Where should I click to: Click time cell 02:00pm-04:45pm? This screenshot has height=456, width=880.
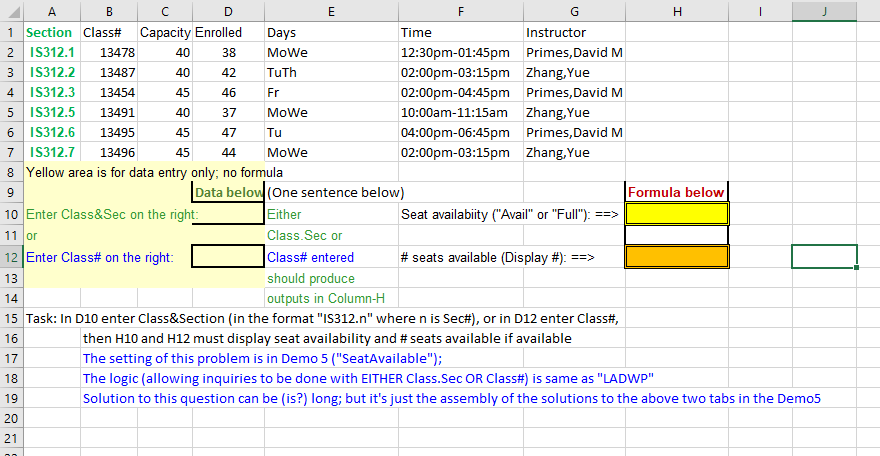click(x=461, y=92)
